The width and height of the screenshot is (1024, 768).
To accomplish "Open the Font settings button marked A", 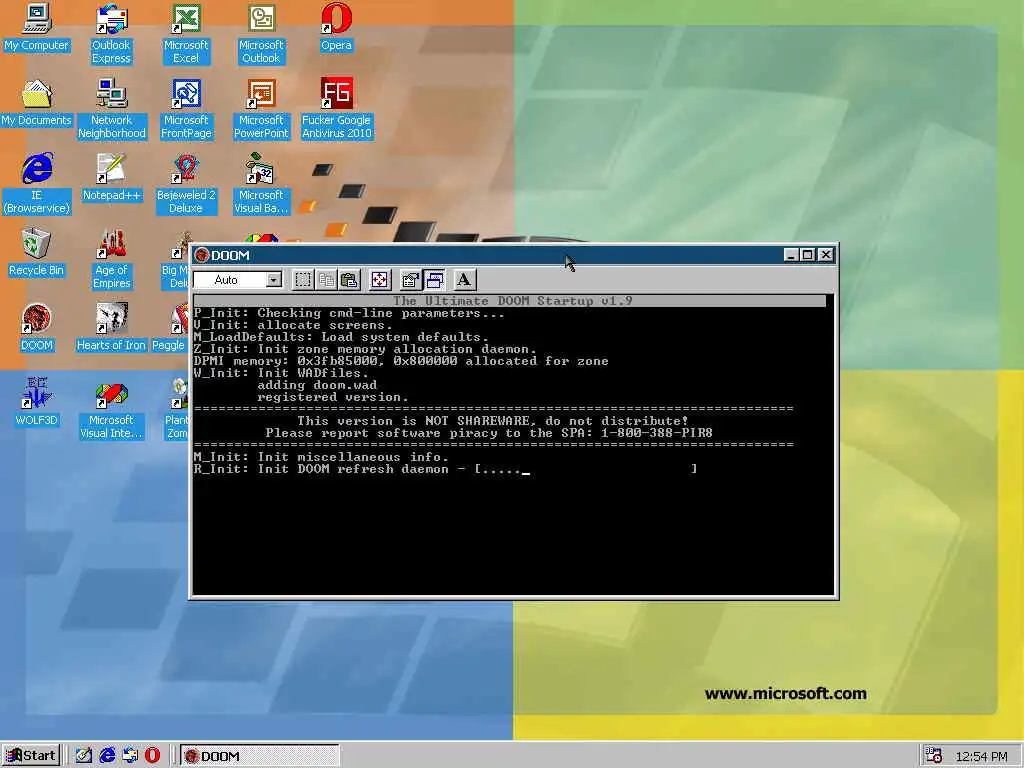I will (x=464, y=280).
